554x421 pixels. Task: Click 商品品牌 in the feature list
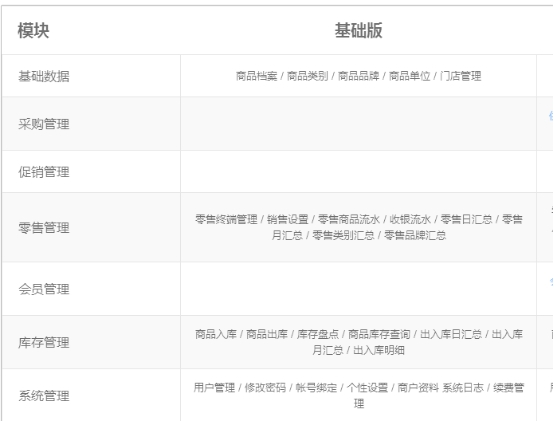358,76
